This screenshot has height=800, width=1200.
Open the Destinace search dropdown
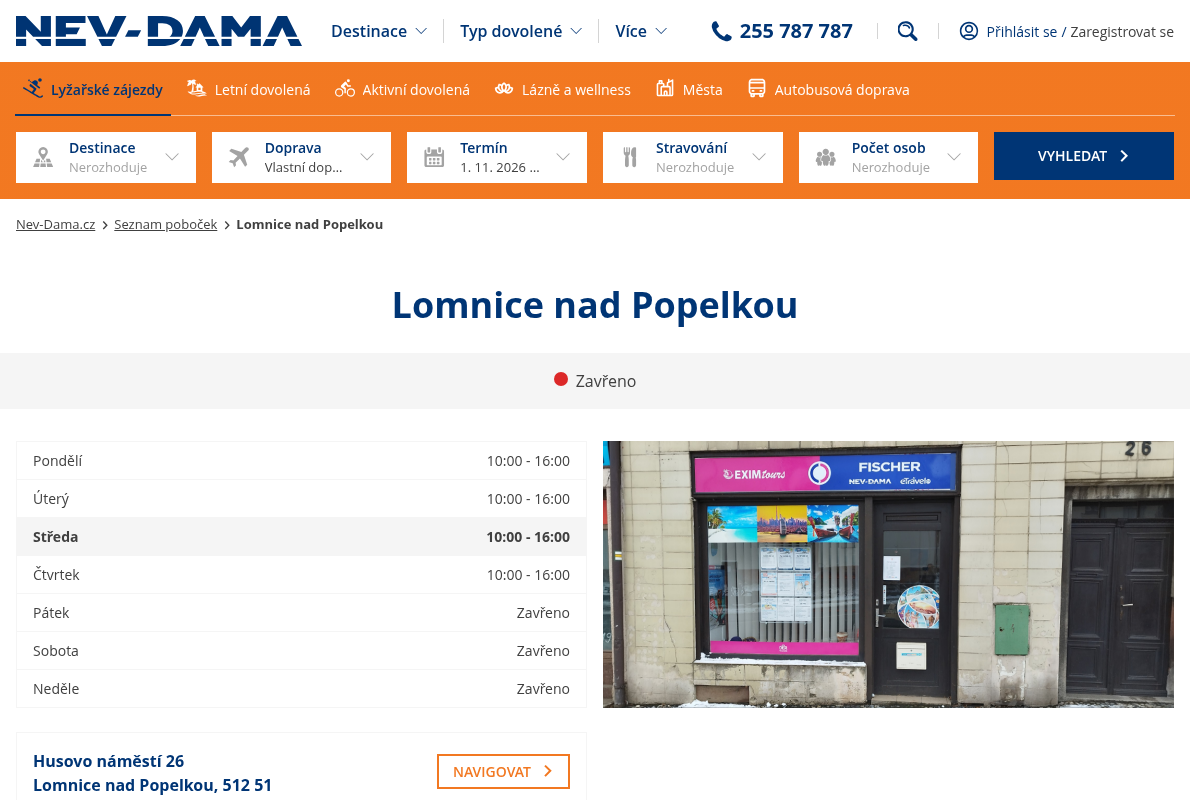[x=106, y=157]
